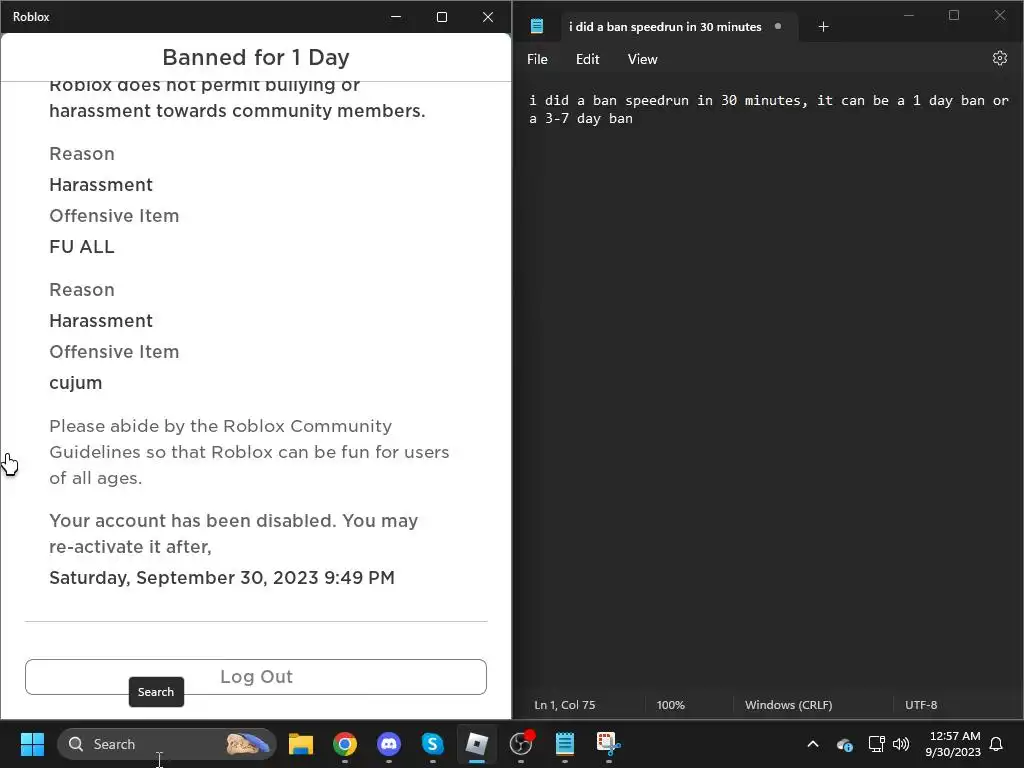Open Skype from taskbar

coord(432,744)
